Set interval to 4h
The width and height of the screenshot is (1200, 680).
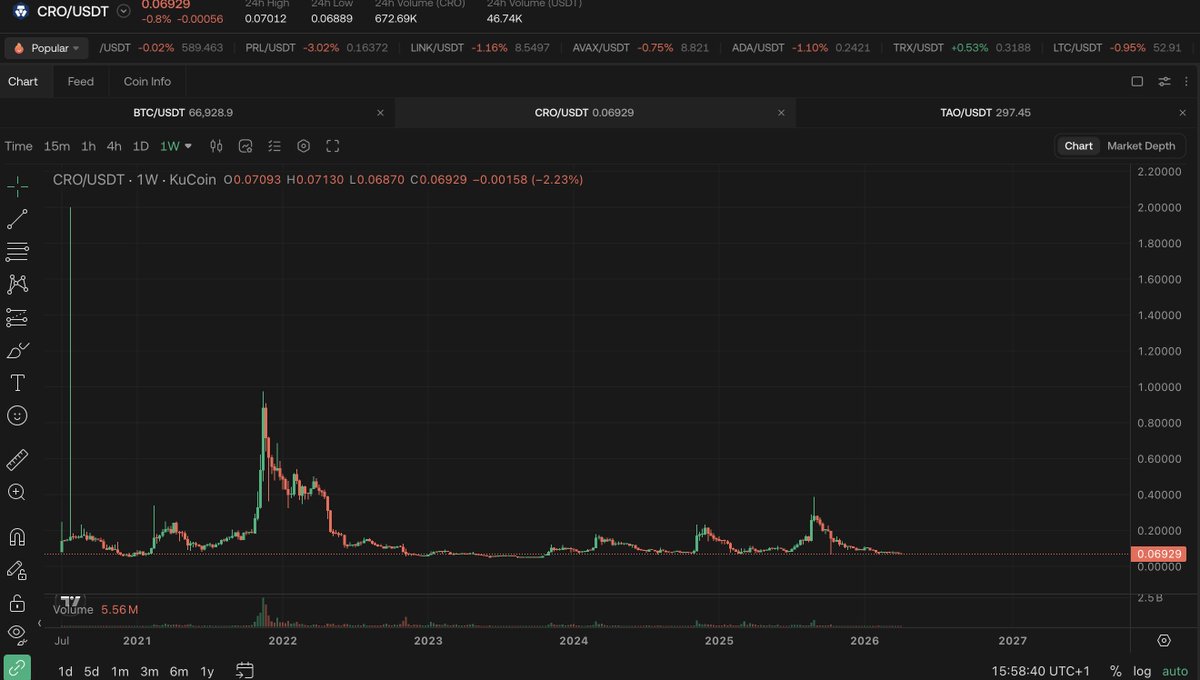tap(114, 146)
